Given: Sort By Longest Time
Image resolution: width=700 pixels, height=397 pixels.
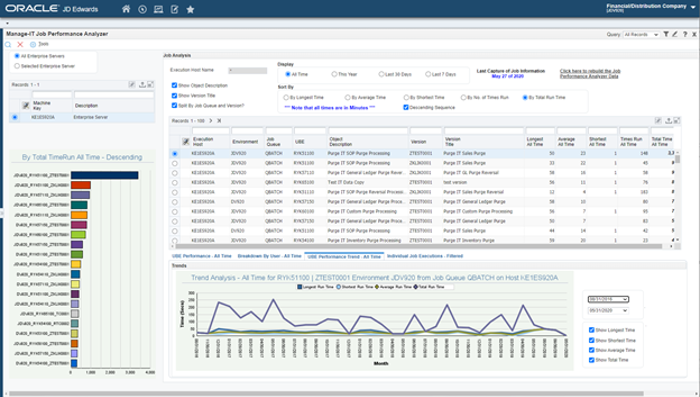Looking at the screenshot, I should coord(286,97).
